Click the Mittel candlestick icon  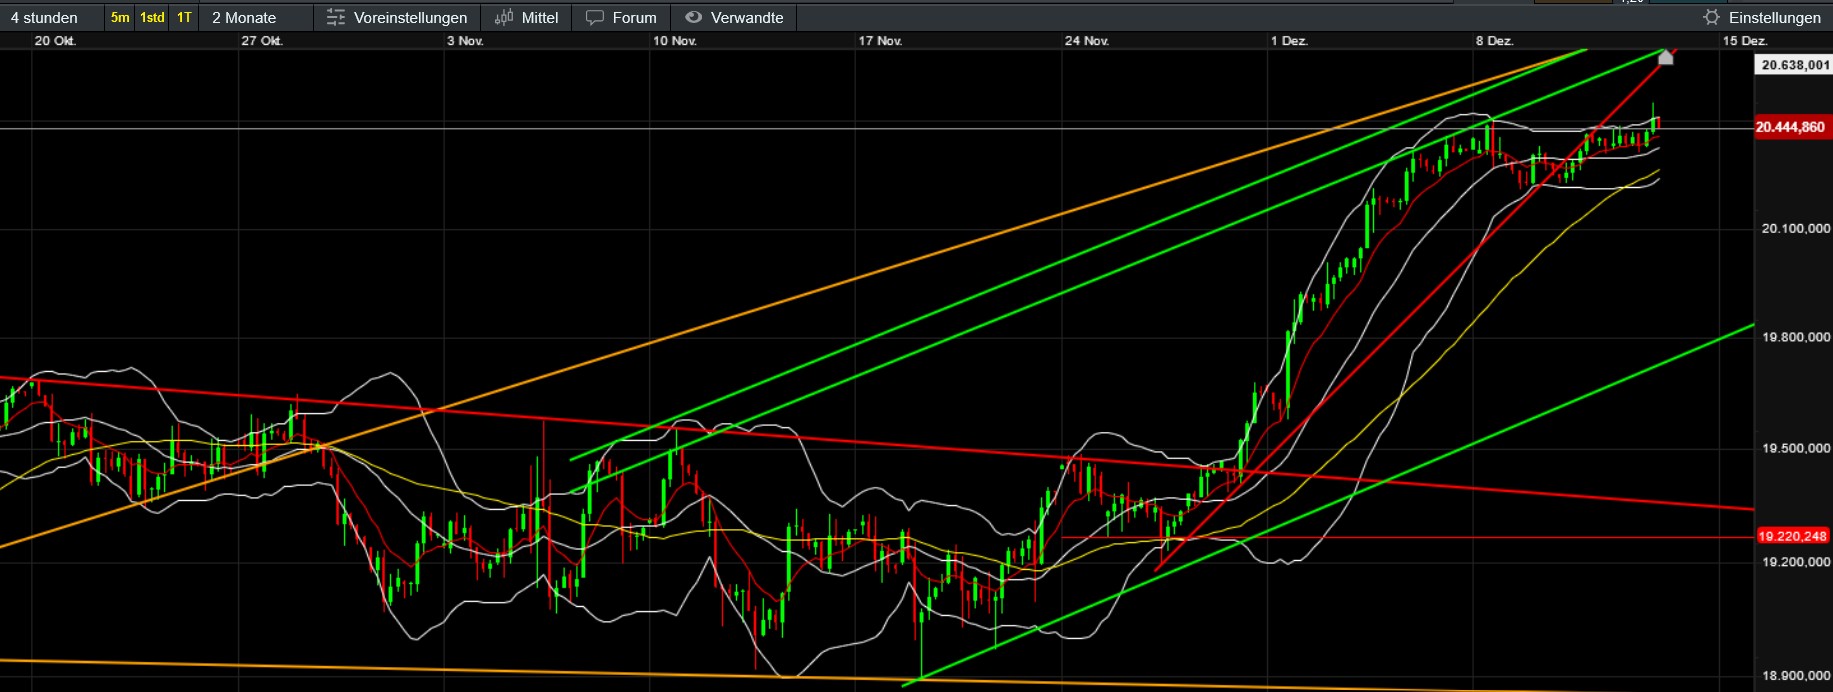[x=504, y=18]
